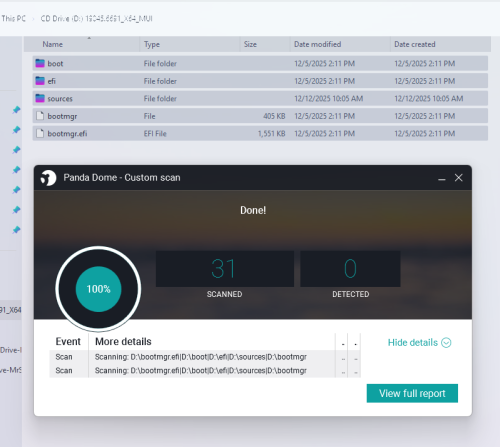500x447 pixels.
Task: Minimize the Panda Dome scan window
Action: pos(442,178)
